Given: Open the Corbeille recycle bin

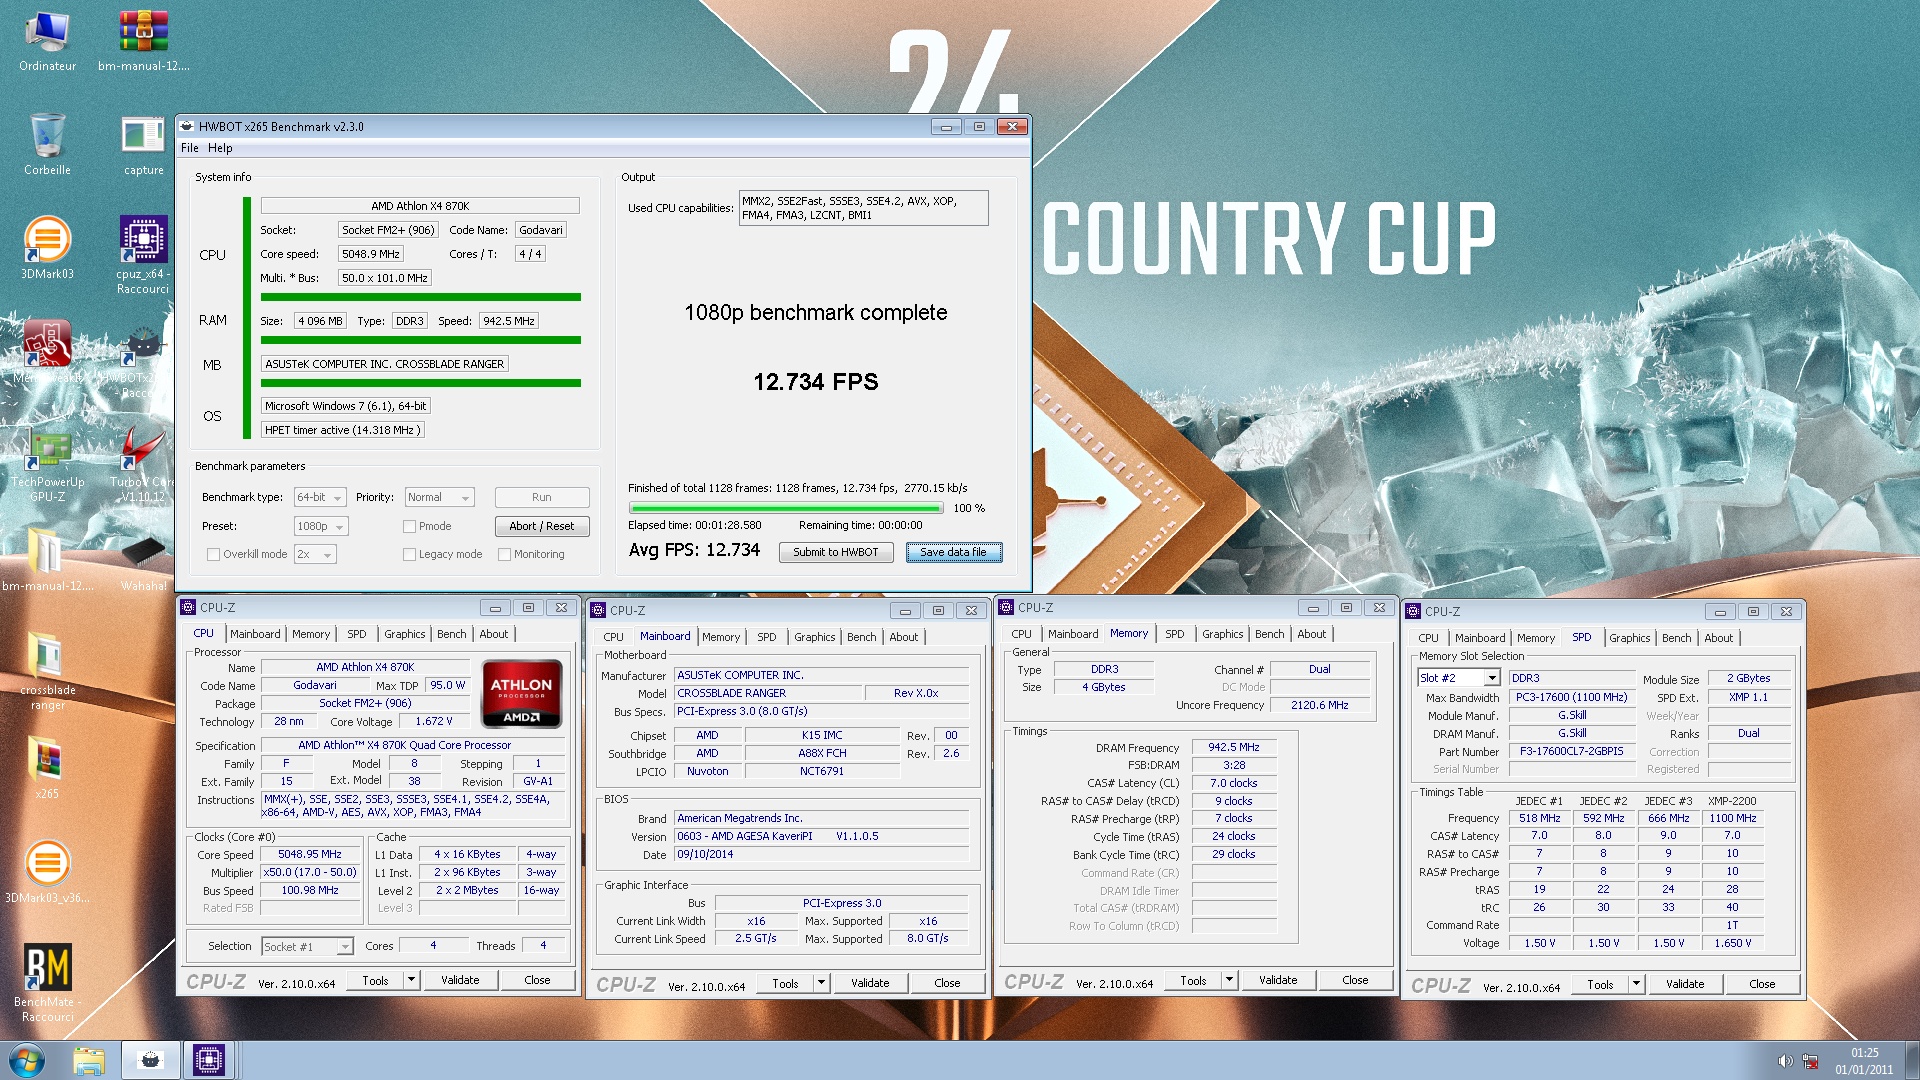Looking at the screenshot, I should 47,145.
